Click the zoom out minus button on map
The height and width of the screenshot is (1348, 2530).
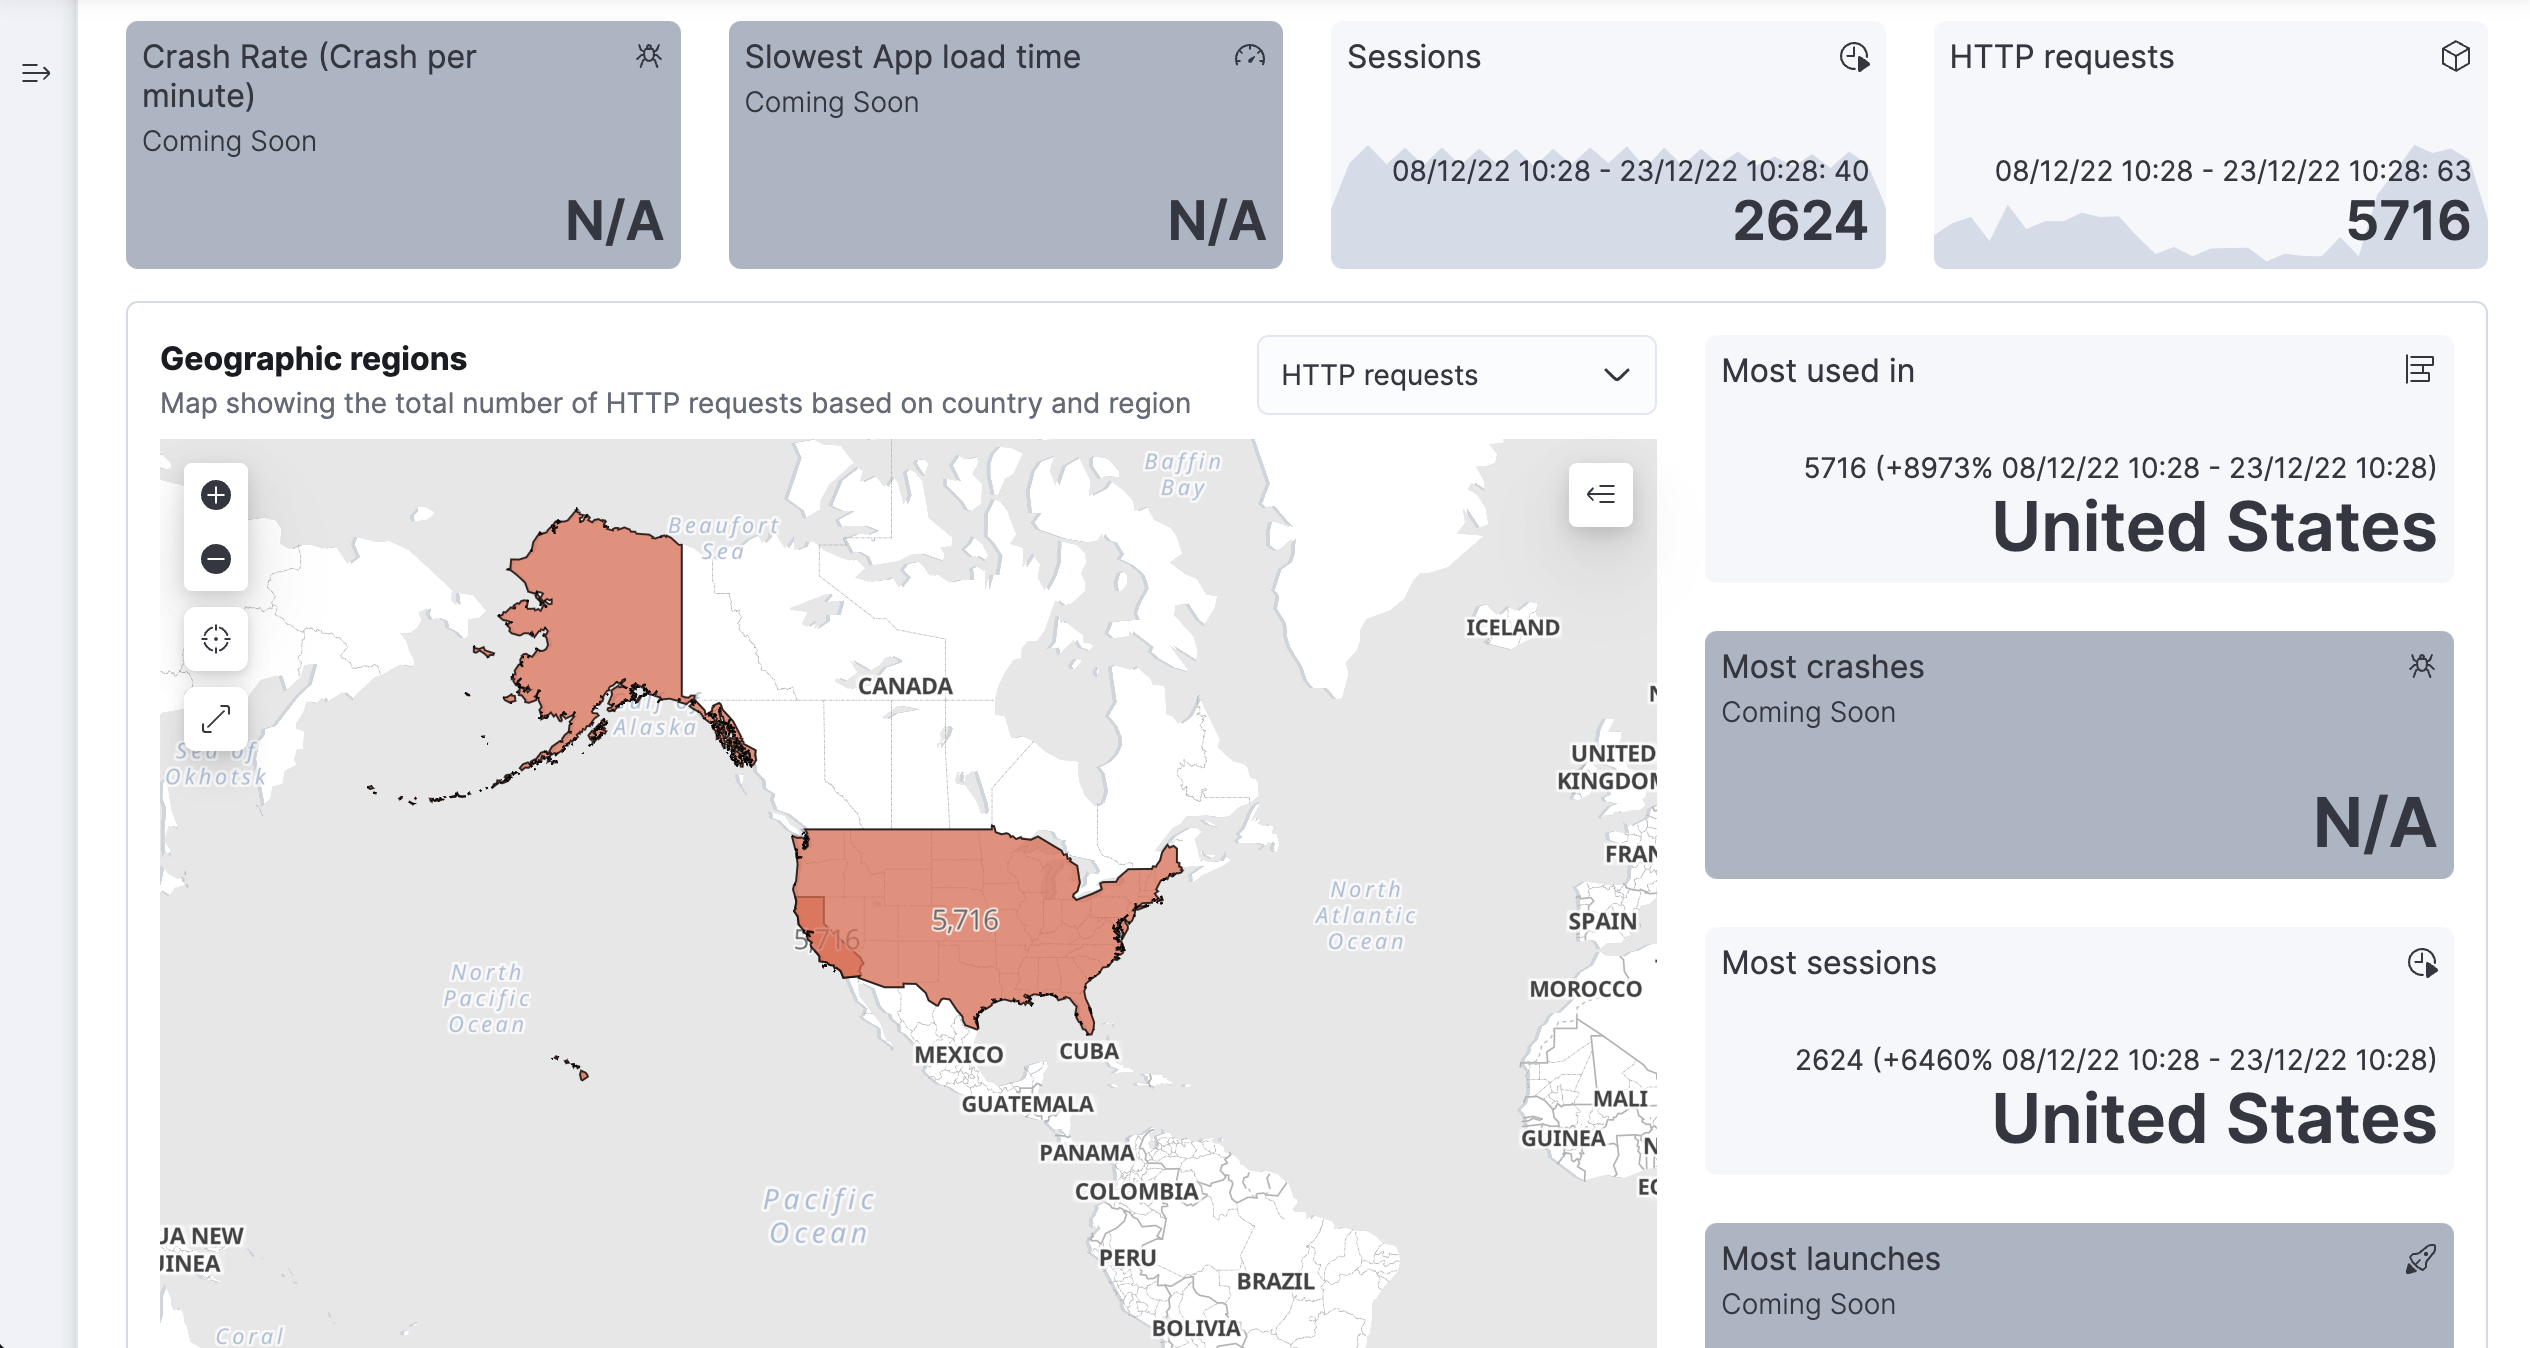tap(214, 557)
